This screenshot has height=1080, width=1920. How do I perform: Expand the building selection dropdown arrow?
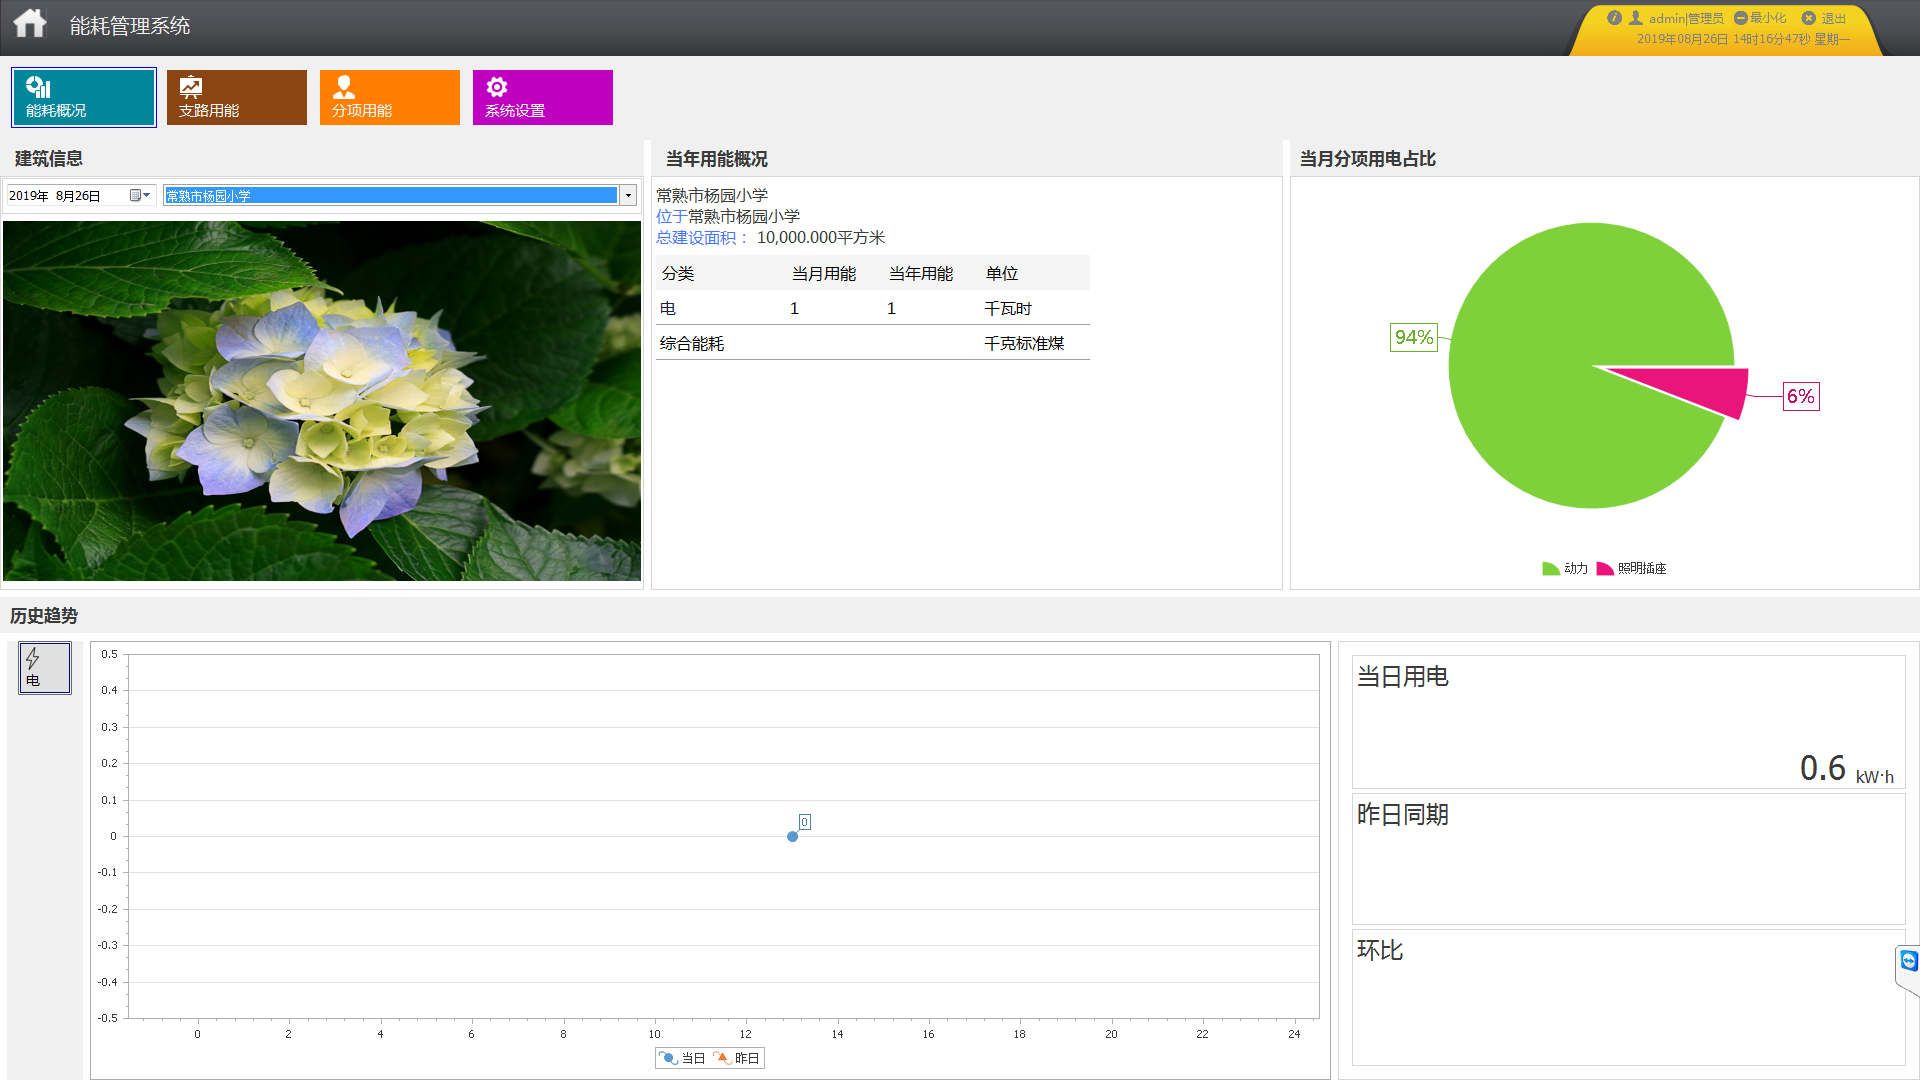[628, 195]
